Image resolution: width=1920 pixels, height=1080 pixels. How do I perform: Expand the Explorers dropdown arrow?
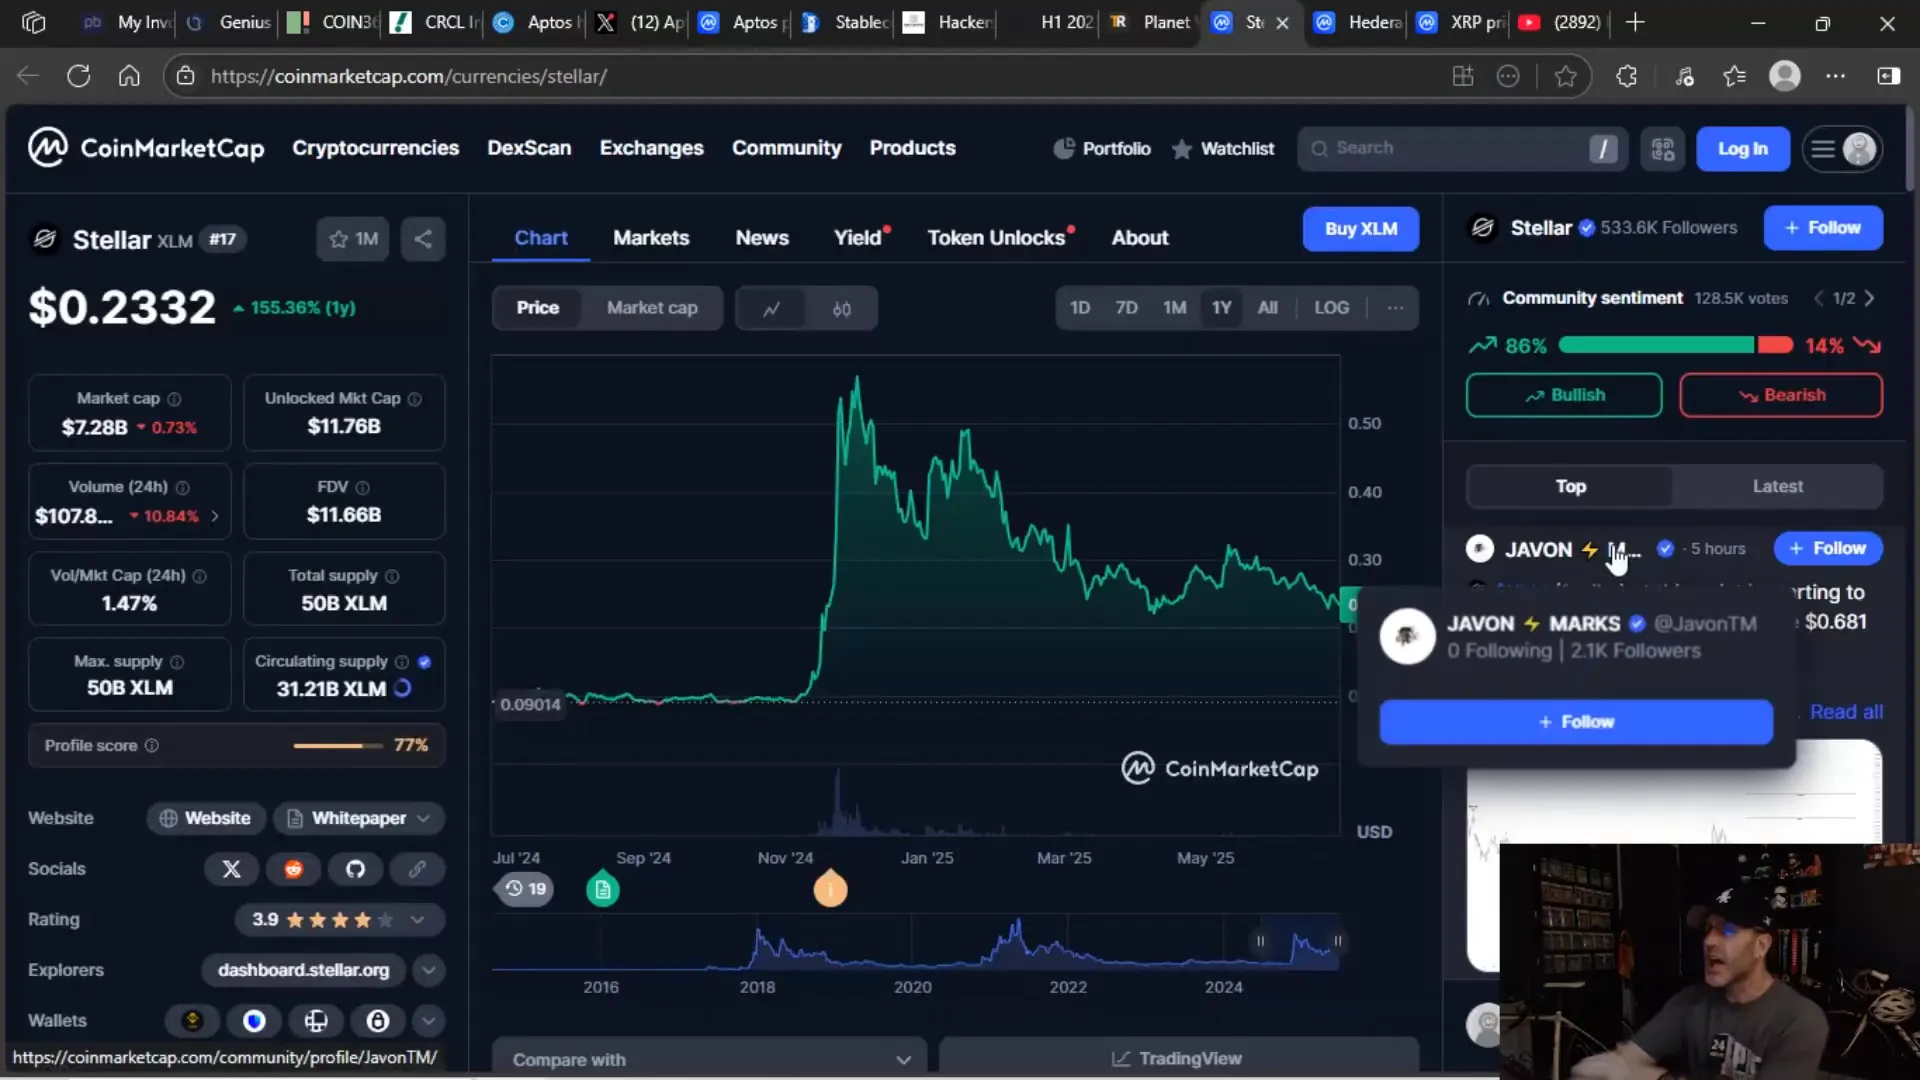[428, 970]
